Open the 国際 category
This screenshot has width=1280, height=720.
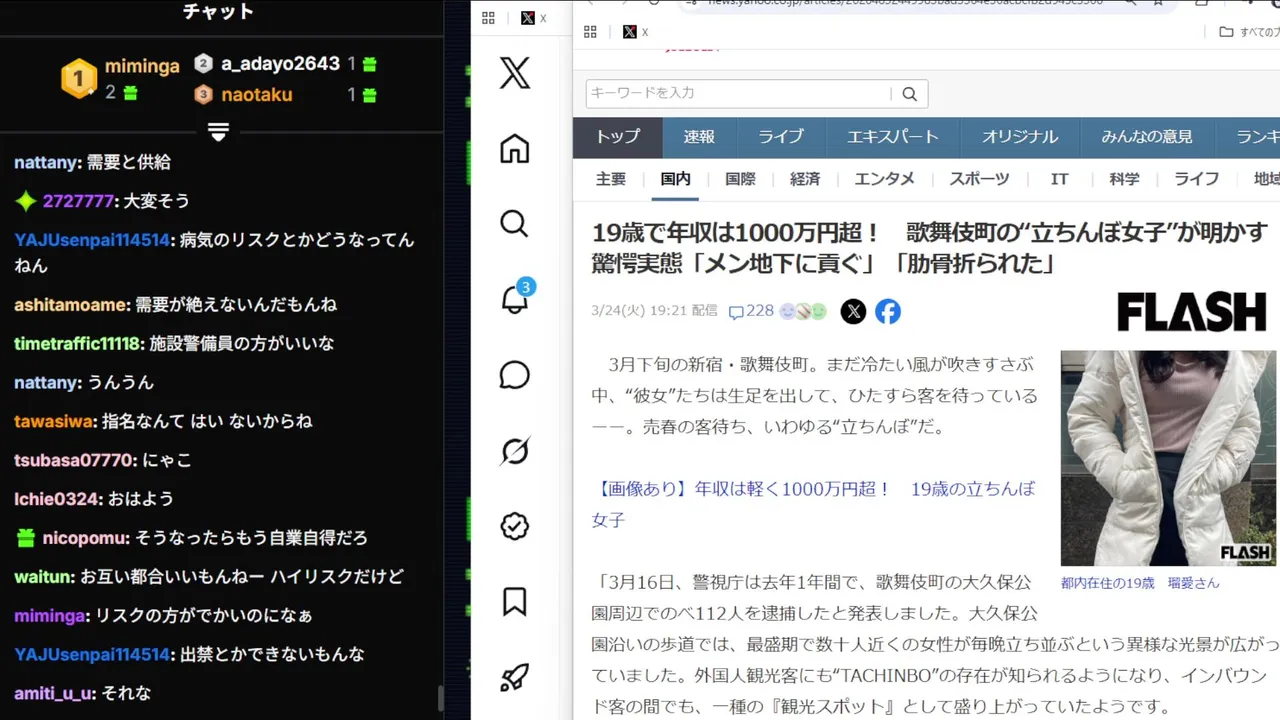tap(740, 179)
